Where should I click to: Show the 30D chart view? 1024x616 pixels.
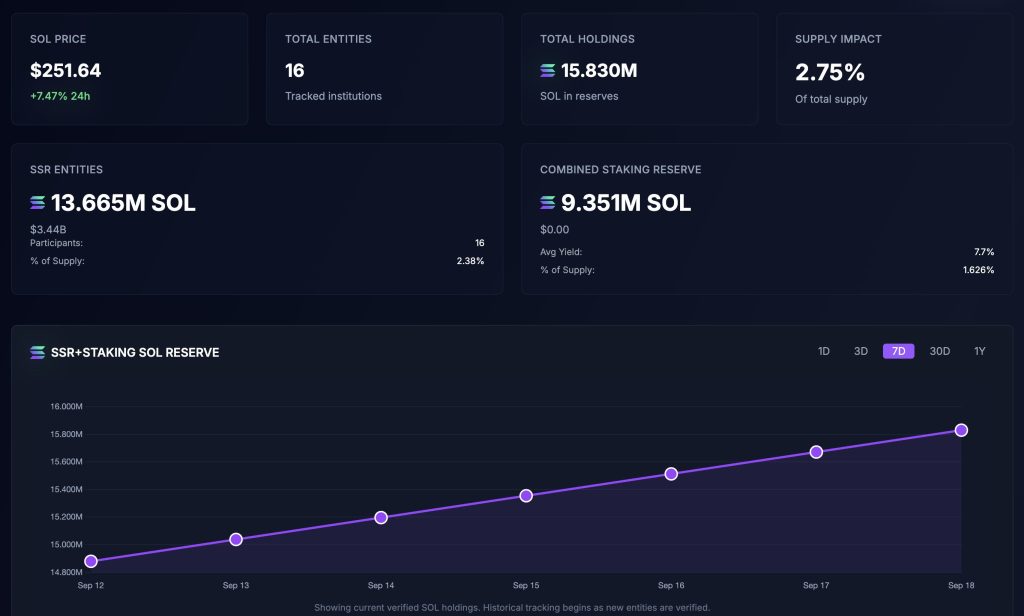(x=940, y=351)
